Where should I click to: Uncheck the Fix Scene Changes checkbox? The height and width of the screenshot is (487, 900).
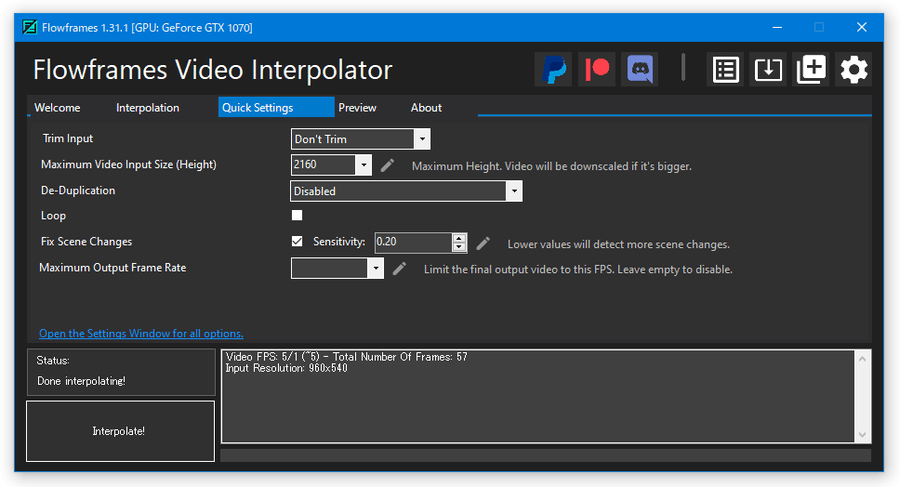[297, 241]
